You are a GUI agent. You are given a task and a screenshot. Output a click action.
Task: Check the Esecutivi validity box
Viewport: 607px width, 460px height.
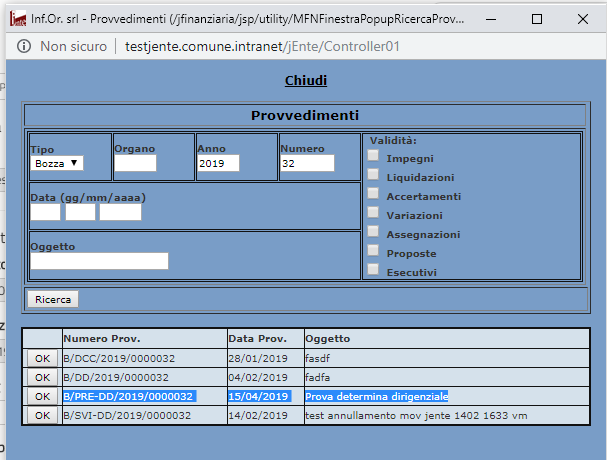coord(373,270)
